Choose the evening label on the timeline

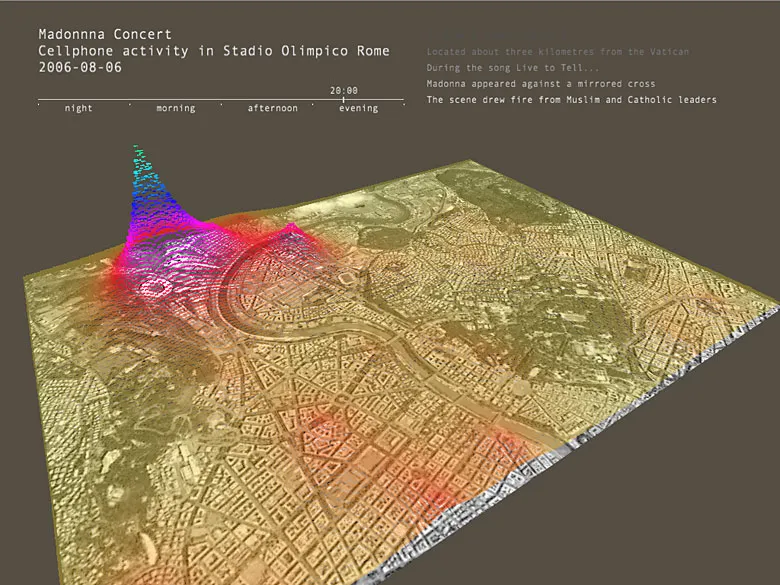click(x=358, y=108)
